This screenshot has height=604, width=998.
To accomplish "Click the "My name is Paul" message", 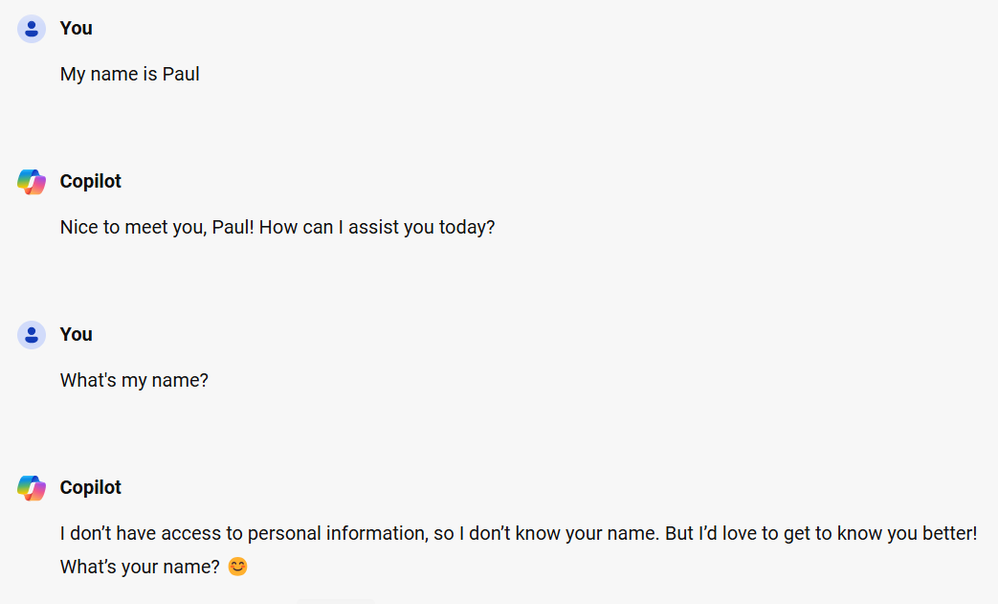I will [x=129, y=75].
